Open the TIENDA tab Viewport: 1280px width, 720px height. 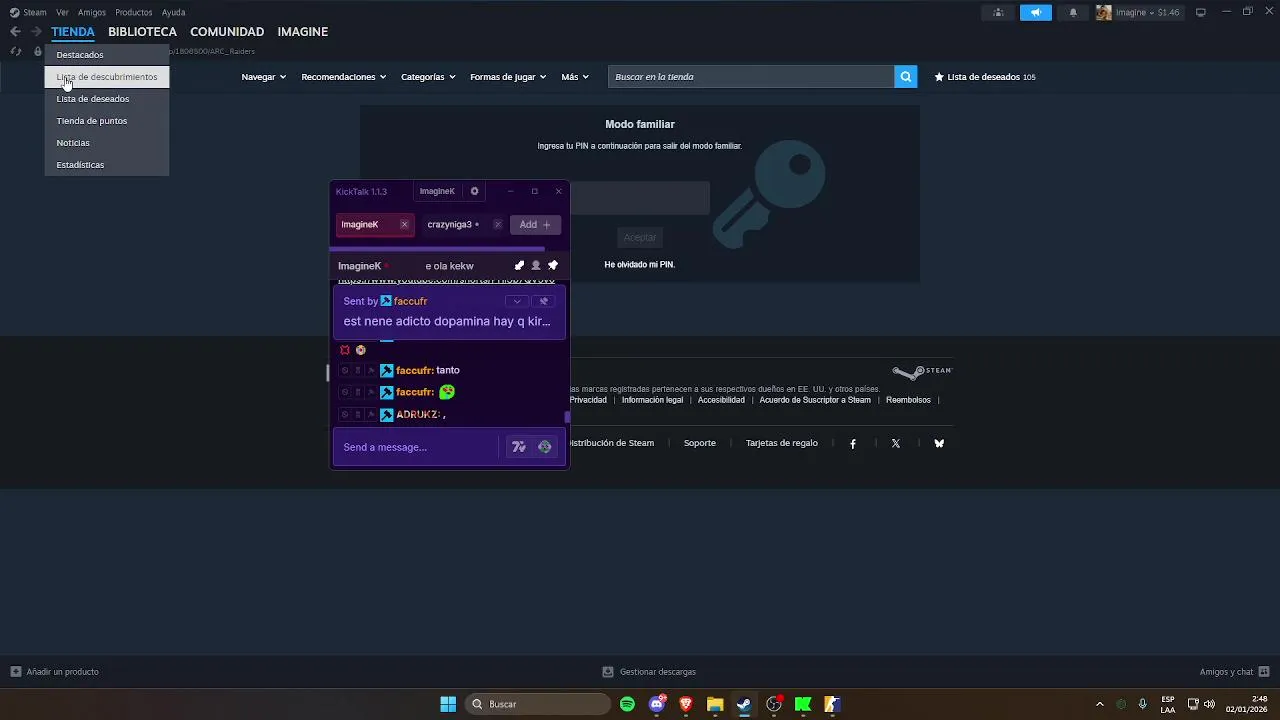point(73,32)
